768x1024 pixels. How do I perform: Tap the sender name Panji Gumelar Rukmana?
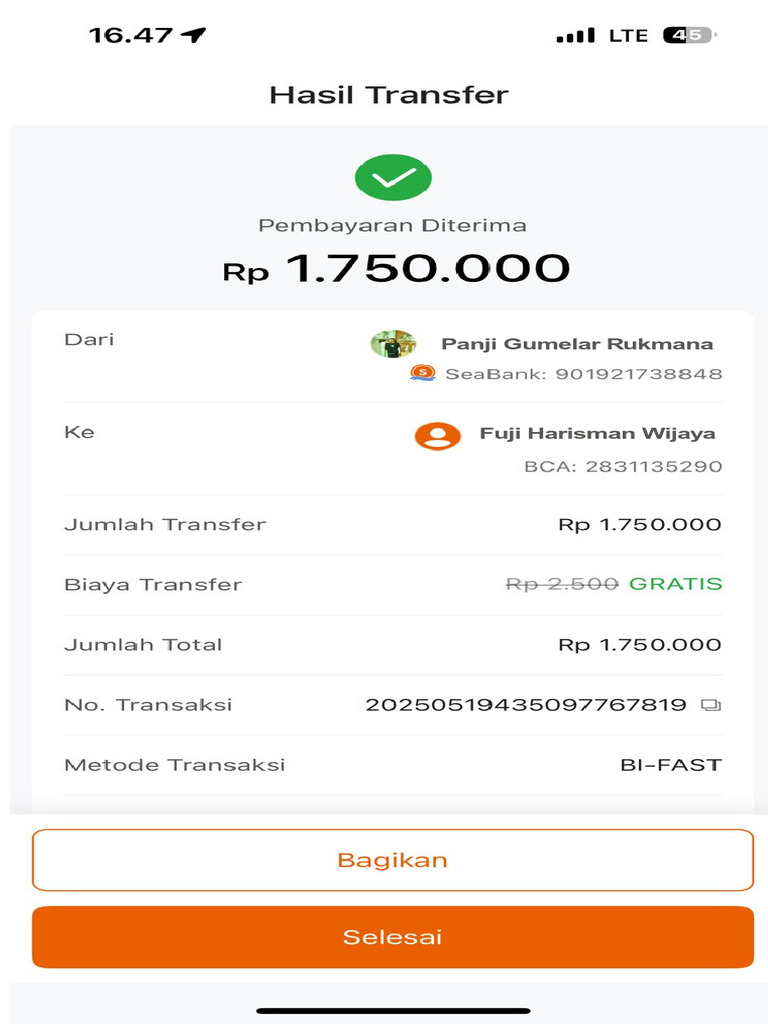(x=577, y=344)
